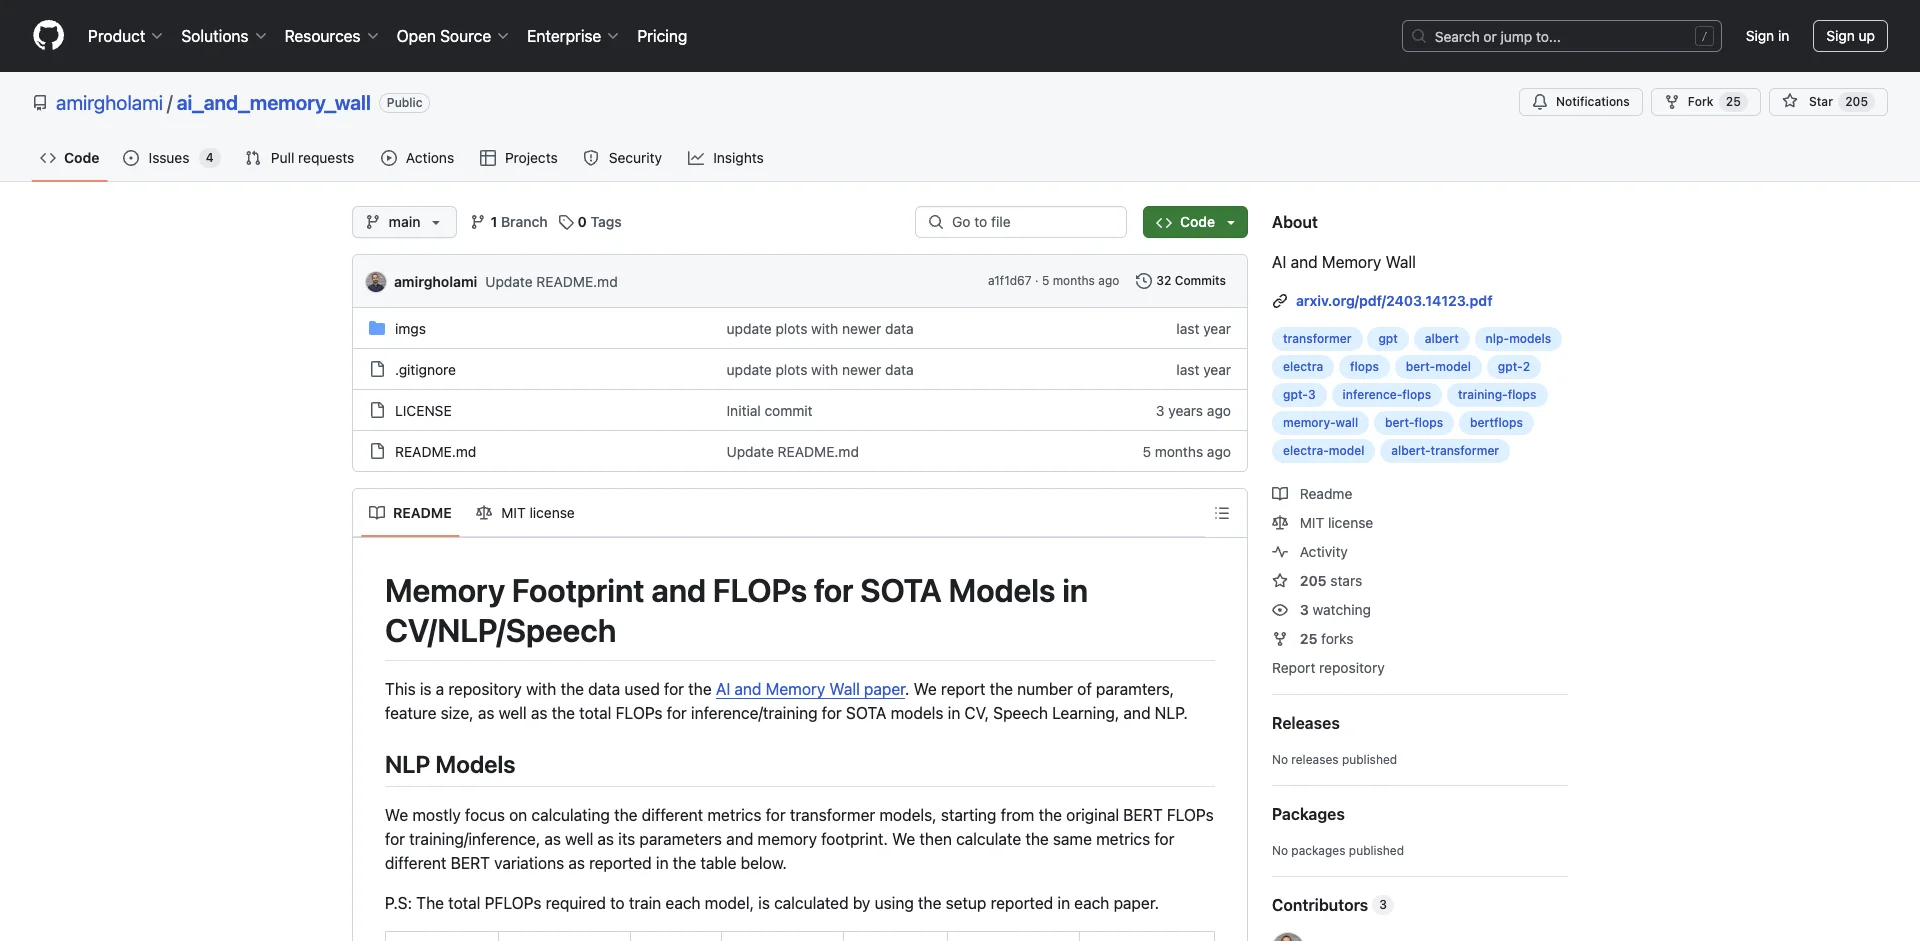The height and width of the screenshot is (941, 1920).
Task: Click the albert-transformer topic tag
Action: click(x=1445, y=451)
